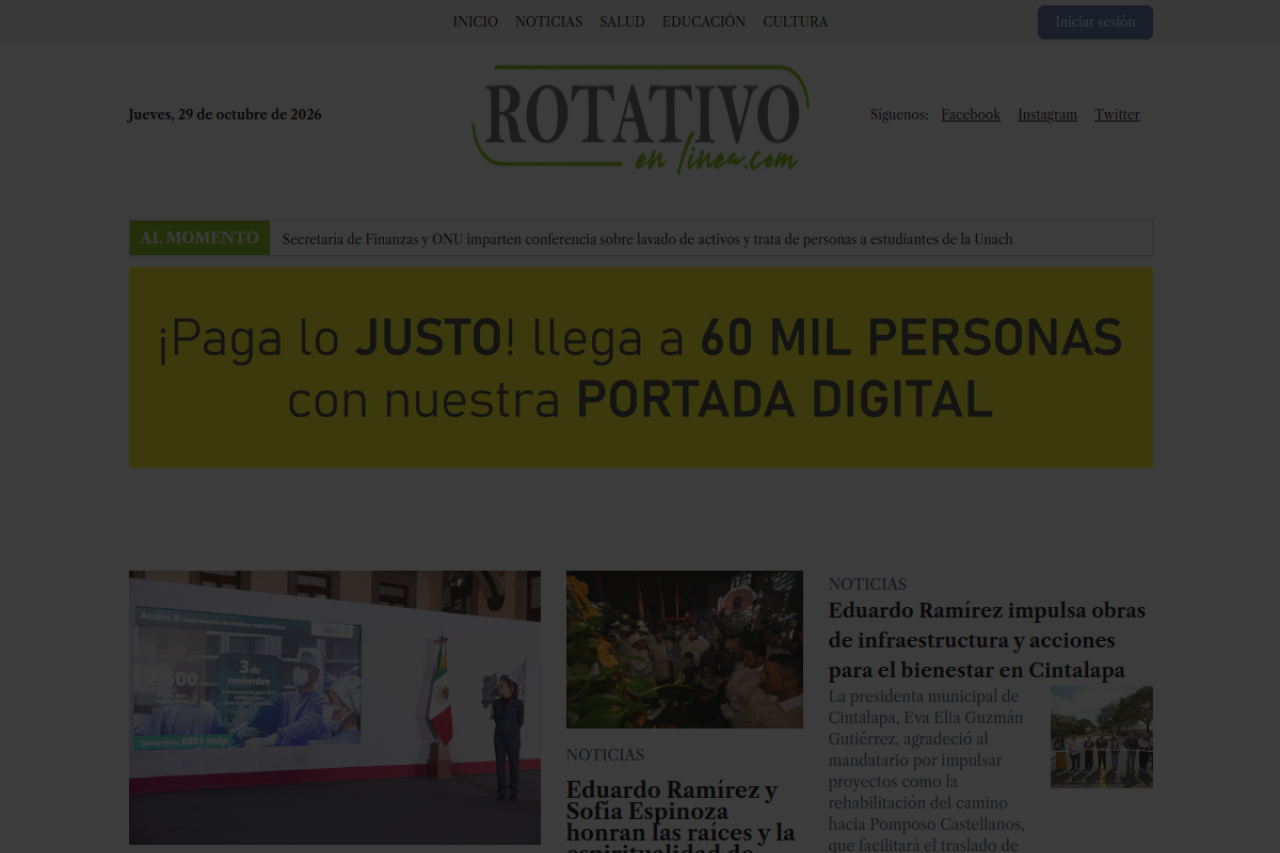Click the Portada Digital yellow banner
Image resolution: width=1280 pixels, height=853 pixels.
coord(641,367)
